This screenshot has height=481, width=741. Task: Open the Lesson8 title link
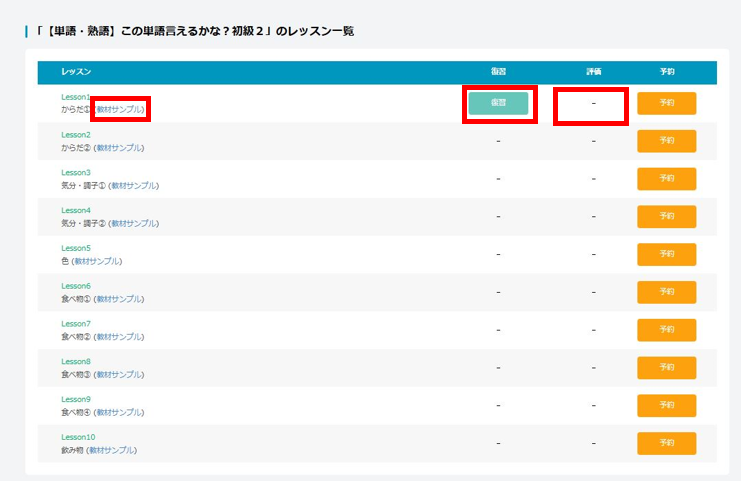tap(76, 361)
